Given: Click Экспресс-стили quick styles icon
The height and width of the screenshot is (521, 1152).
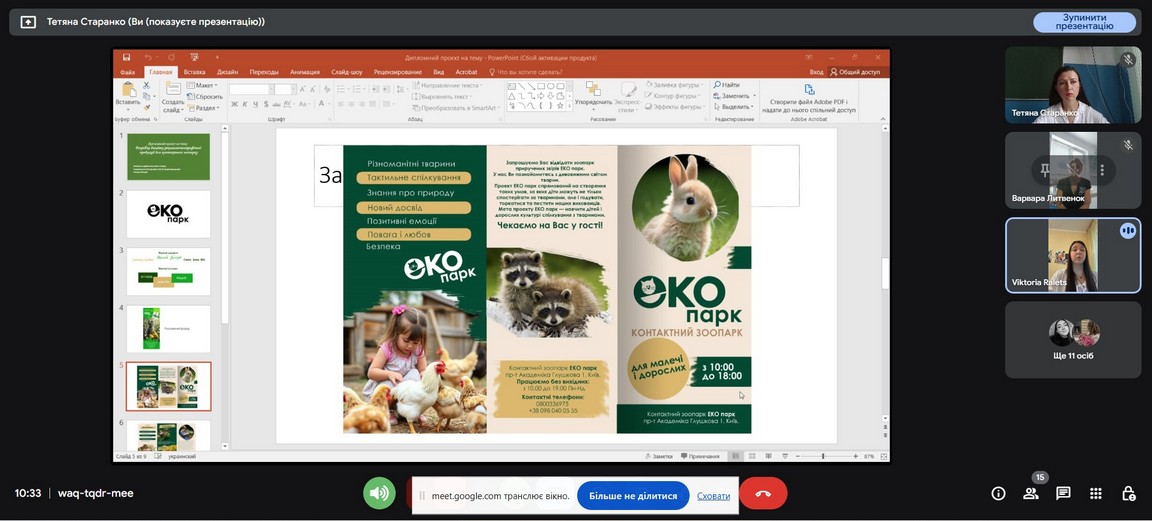Looking at the screenshot, I should (x=627, y=90).
